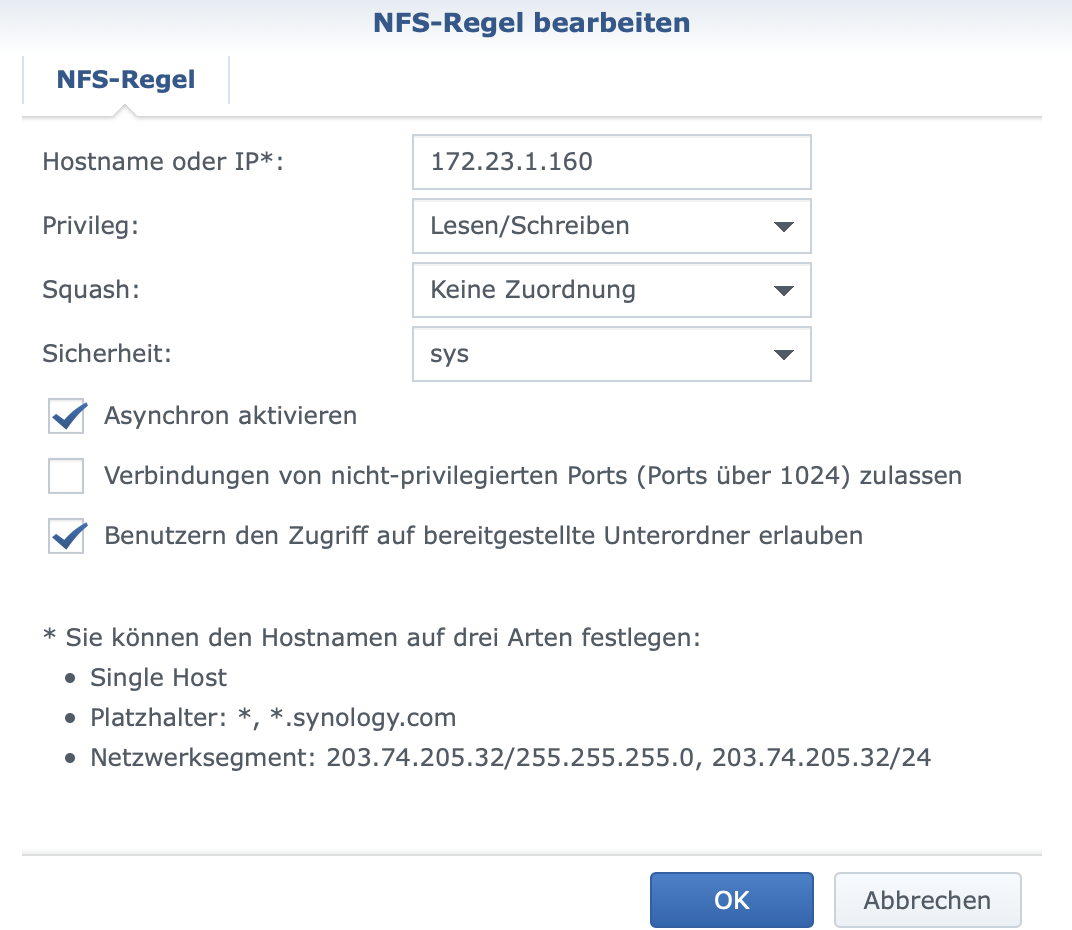
Task: Uncheck the Unterordner access checkbox
Action: pyautogui.click(x=67, y=537)
